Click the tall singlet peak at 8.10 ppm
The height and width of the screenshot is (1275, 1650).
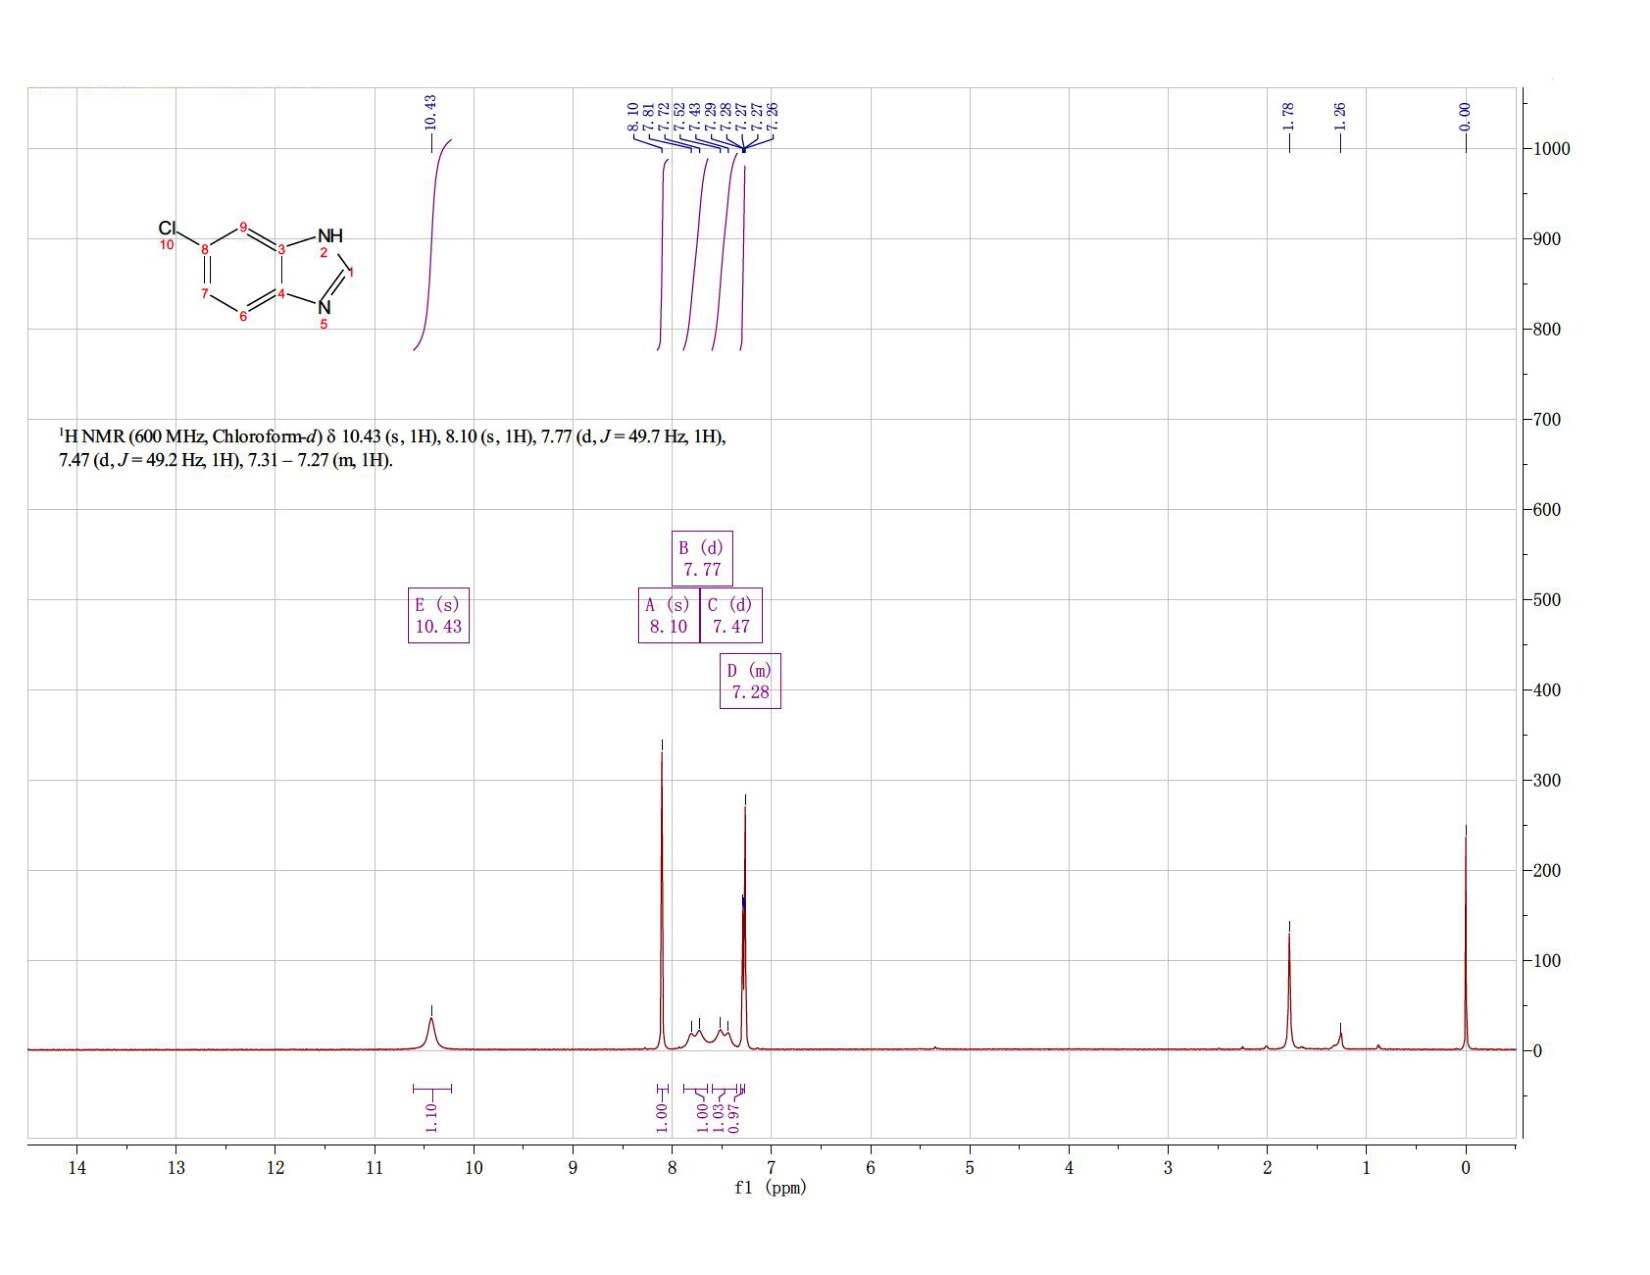[x=662, y=900]
